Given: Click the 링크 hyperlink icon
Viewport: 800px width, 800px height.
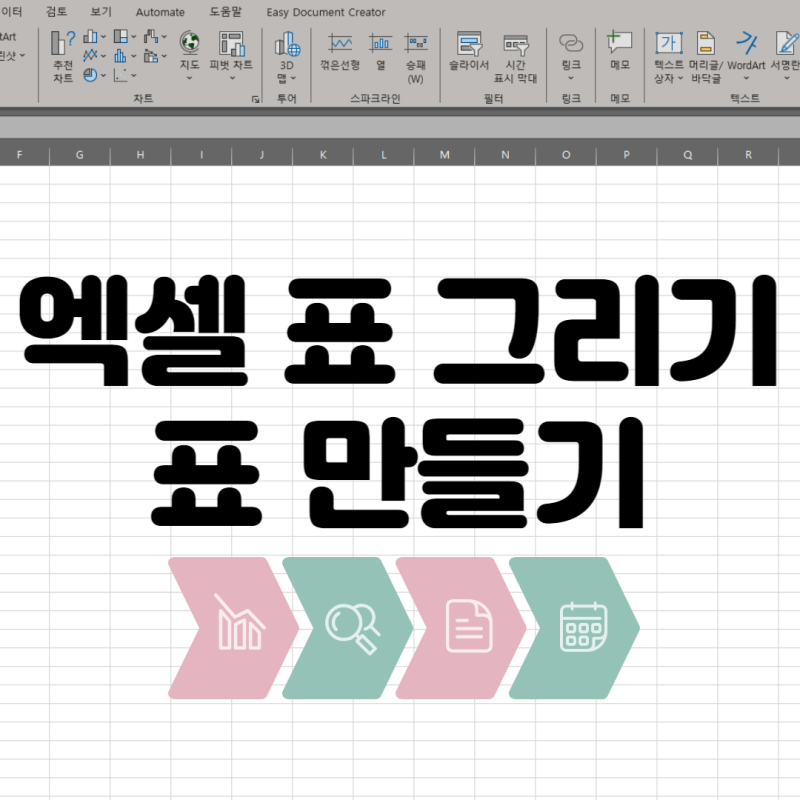Looking at the screenshot, I should click(571, 43).
